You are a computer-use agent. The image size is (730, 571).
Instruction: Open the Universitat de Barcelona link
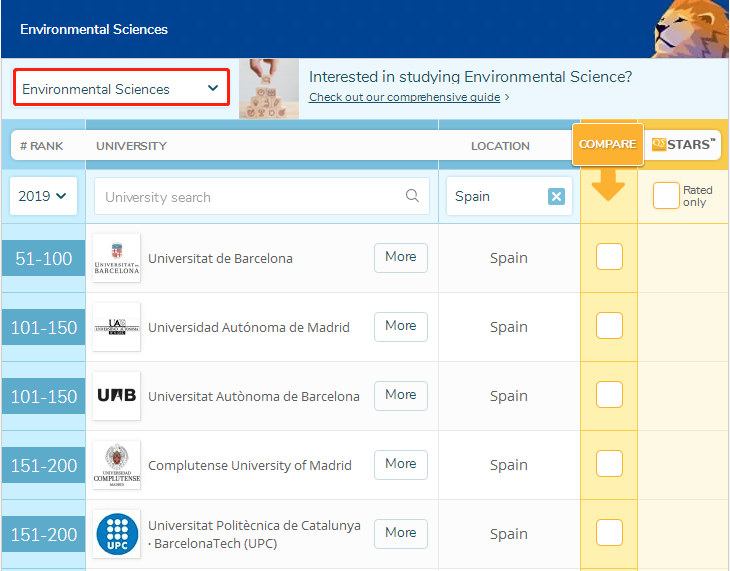click(220, 258)
